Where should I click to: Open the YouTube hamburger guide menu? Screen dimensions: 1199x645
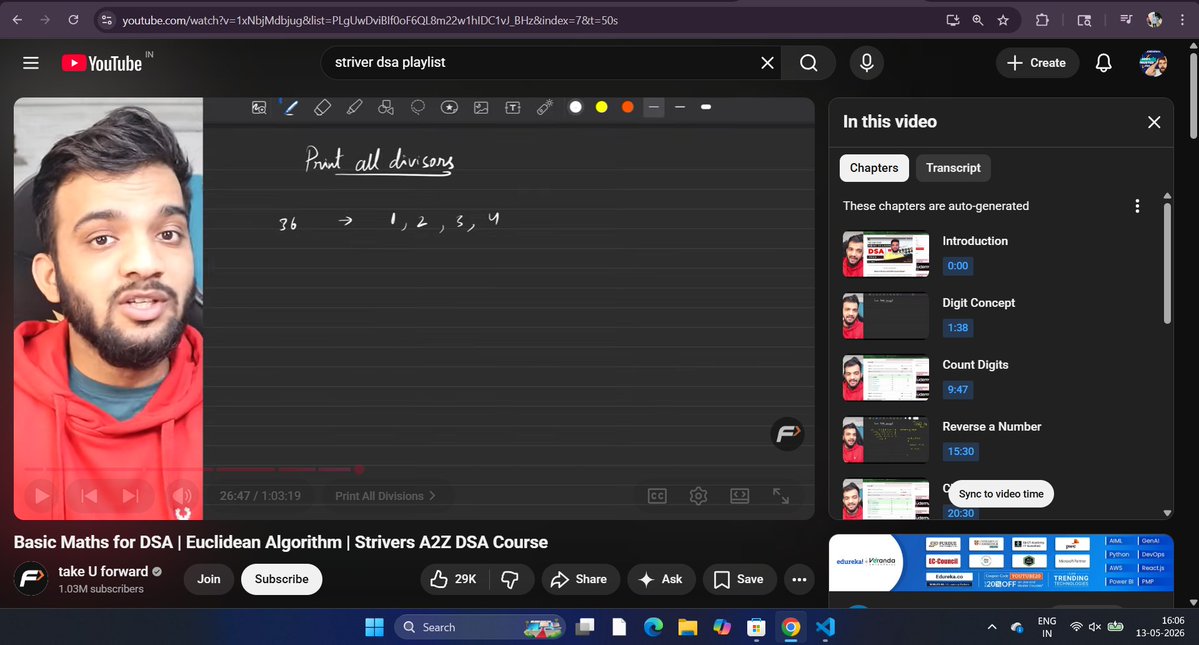[x=31, y=63]
